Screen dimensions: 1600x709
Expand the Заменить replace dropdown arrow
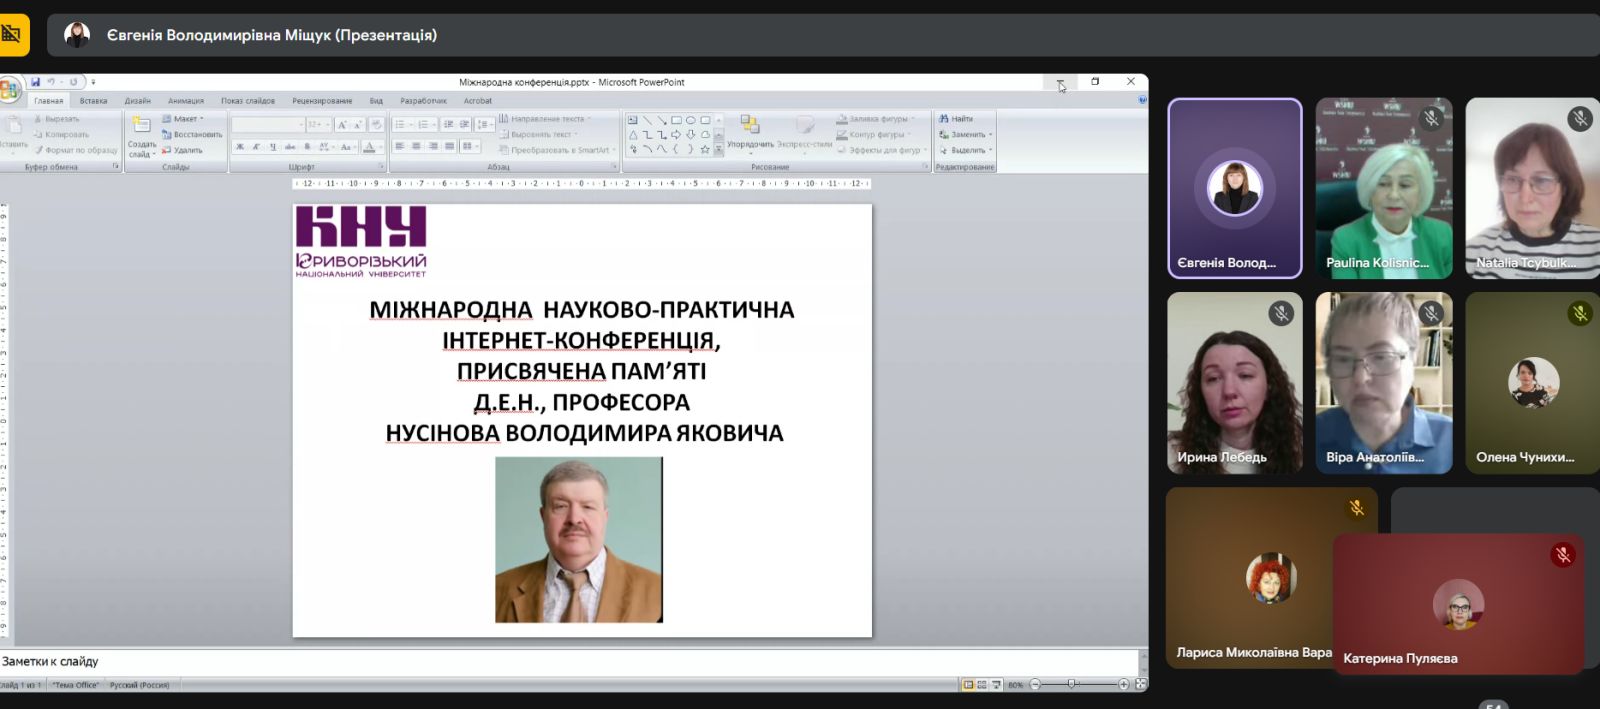(991, 135)
